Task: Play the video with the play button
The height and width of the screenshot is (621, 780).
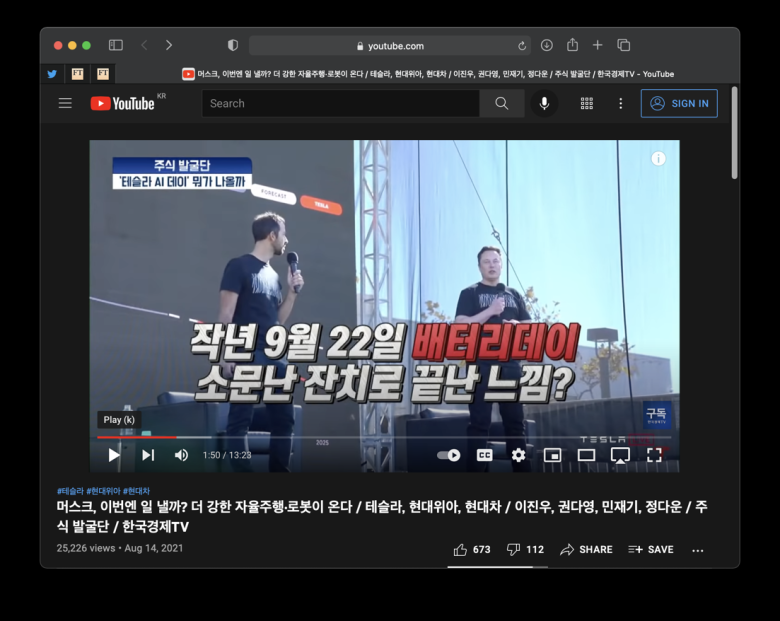Action: (x=114, y=455)
